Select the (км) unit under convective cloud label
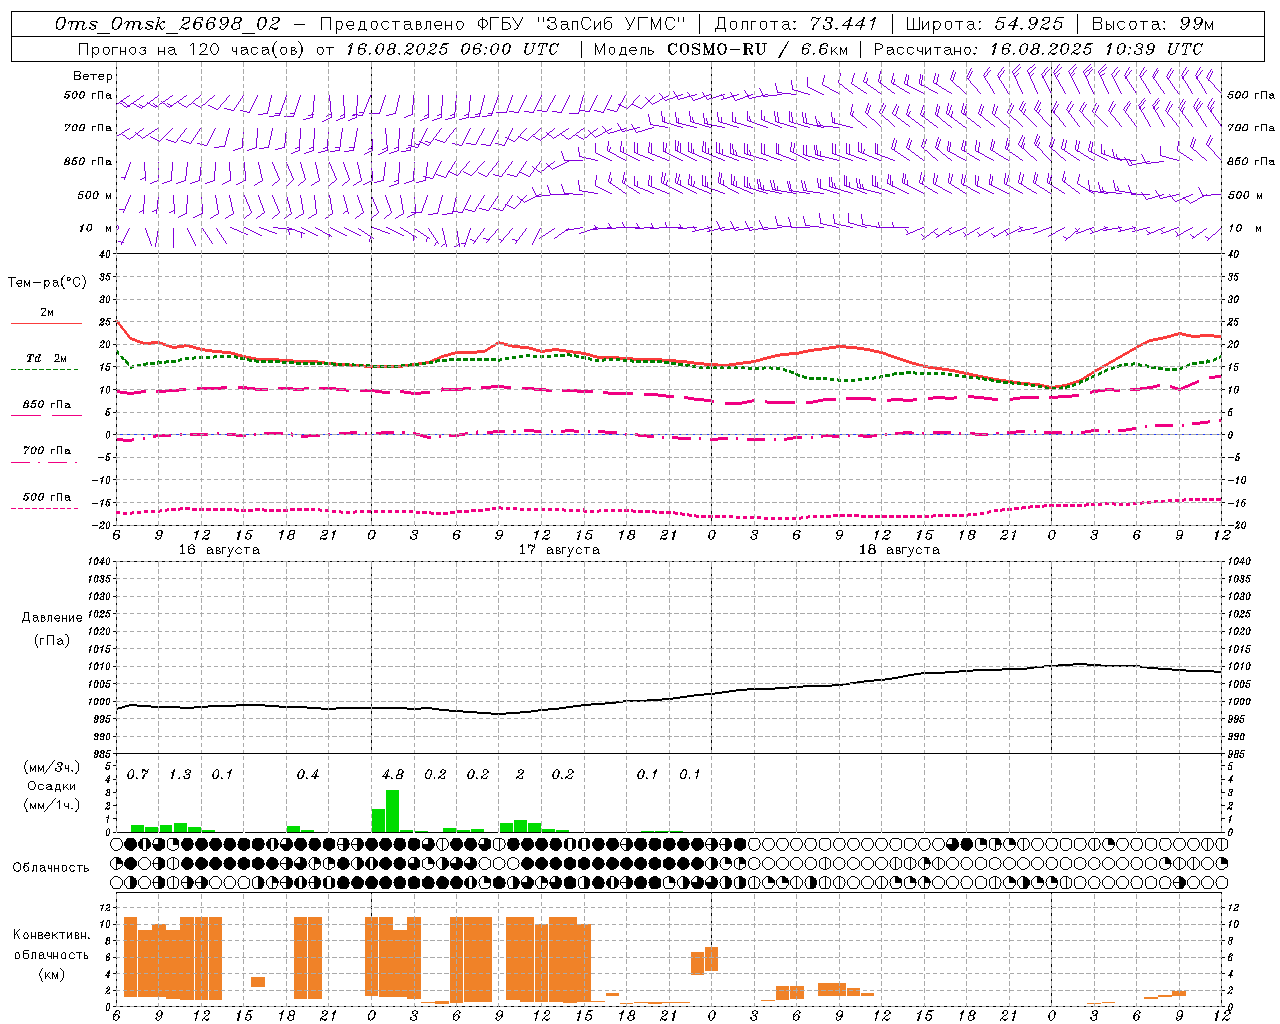 51,974
